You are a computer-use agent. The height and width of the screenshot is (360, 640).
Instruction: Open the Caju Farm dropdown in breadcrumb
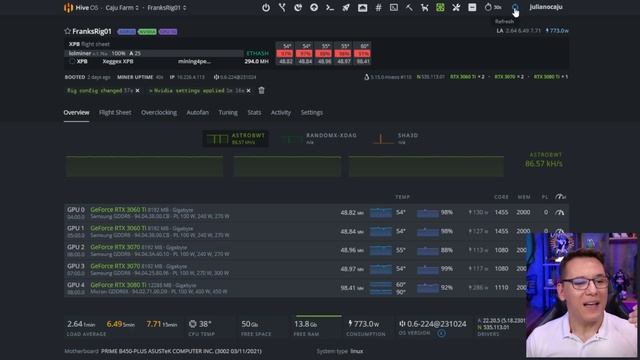tap(122, 7)
